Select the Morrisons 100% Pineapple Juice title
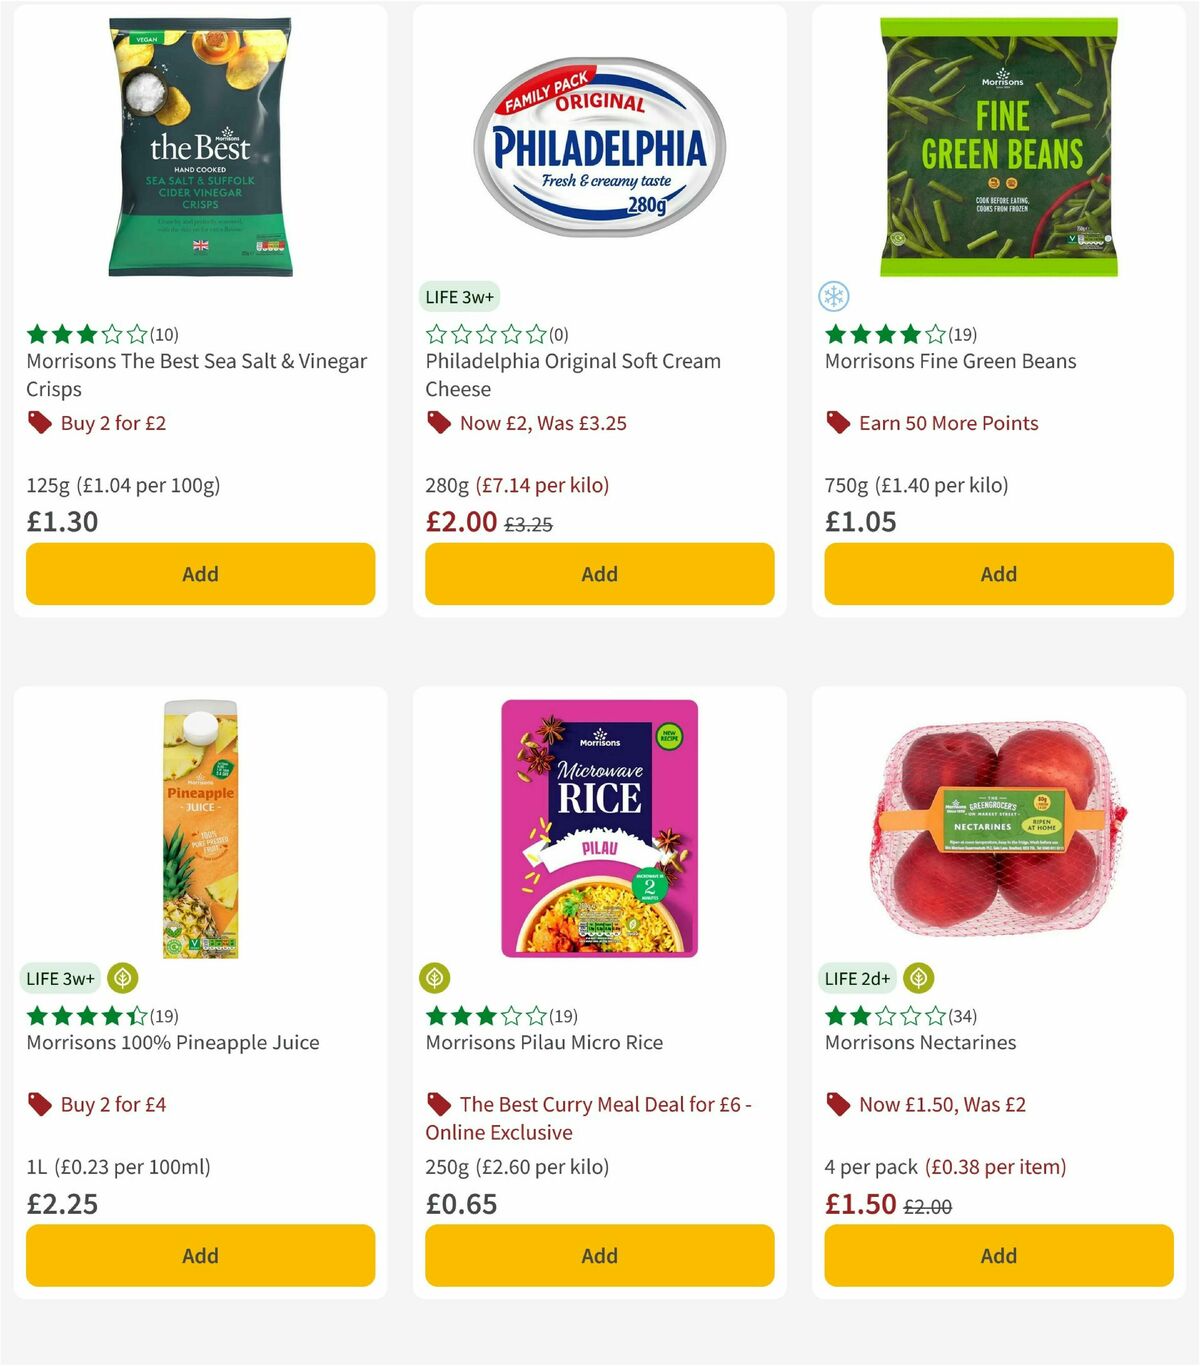The width and height of the screenshot is (1200, 1366). [x=171, y=1042]
